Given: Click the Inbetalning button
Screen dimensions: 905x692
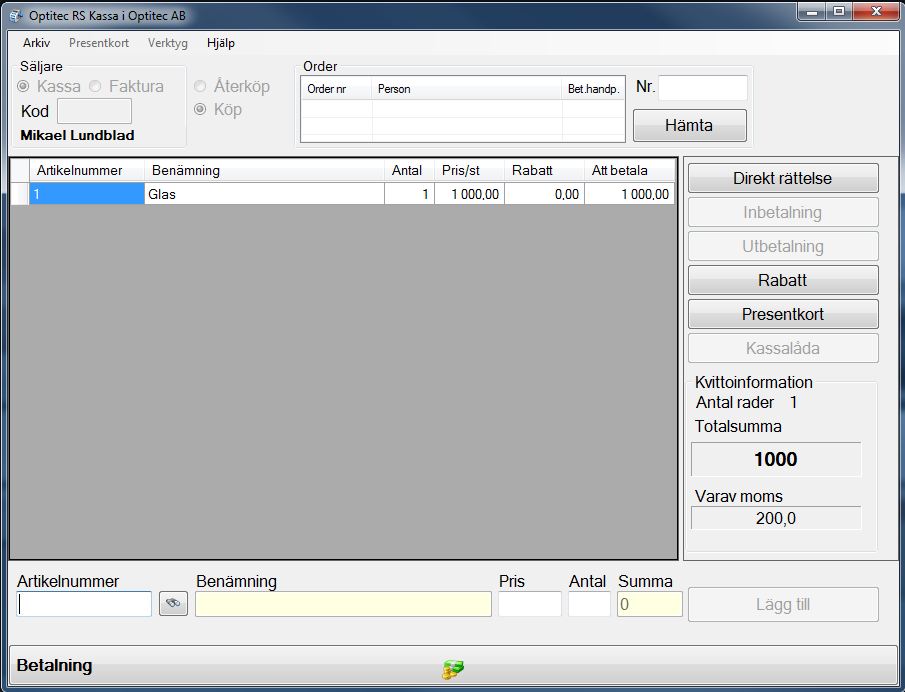Looking at the screenshot, I should click(783, 212).
